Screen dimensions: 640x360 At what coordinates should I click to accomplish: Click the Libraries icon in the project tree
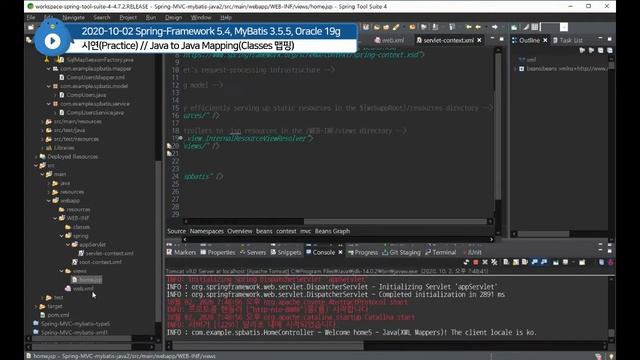coord(49,148)
